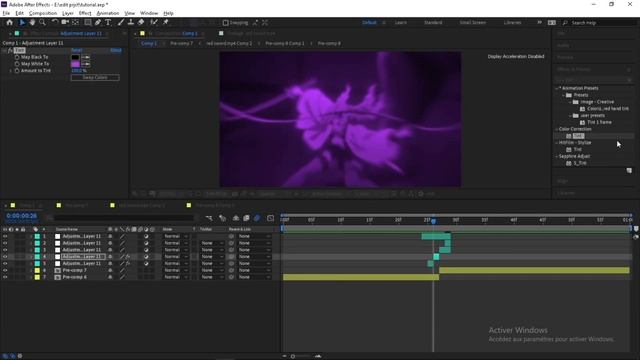Select the Rotation tool

(x=55, y=22)
